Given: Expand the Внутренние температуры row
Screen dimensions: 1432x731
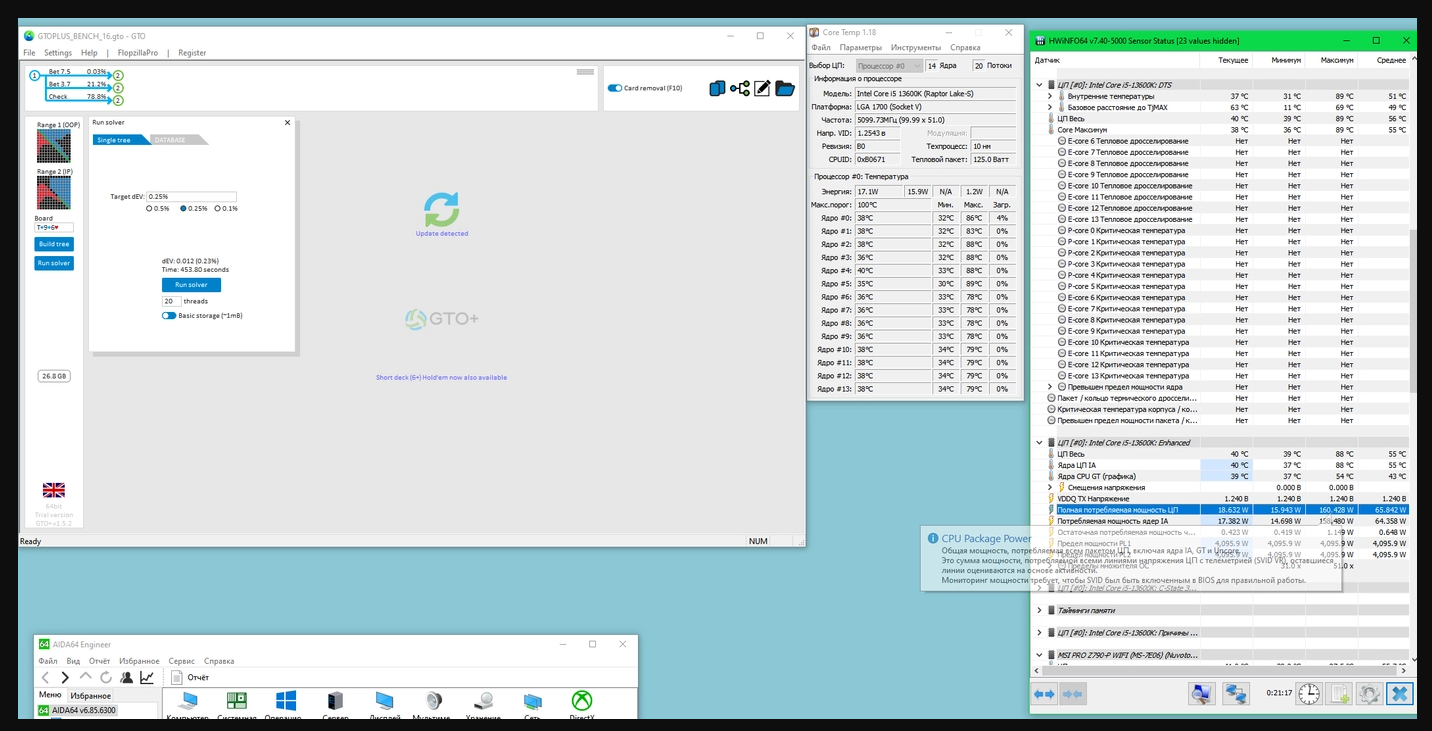Looking at the screenshot, I should click(x=1050, y=96).
